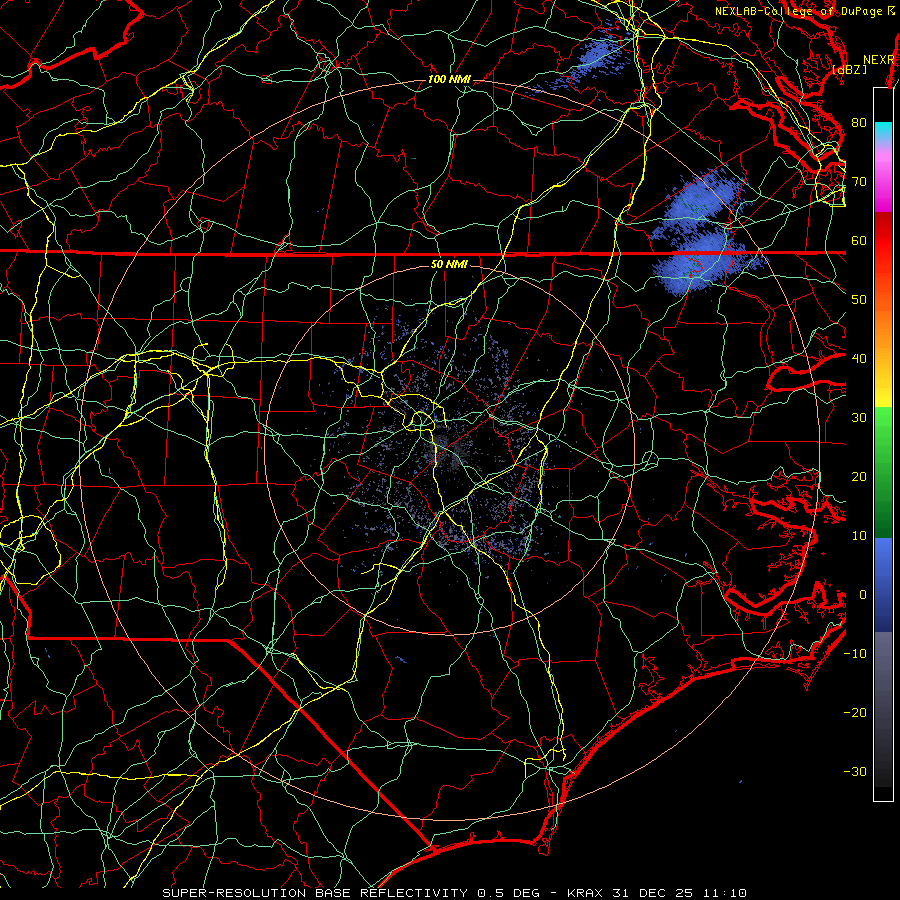Click the KRAX station identifier in the caption
The height and width of the screenshot is (900, 900).
(585, 893)
